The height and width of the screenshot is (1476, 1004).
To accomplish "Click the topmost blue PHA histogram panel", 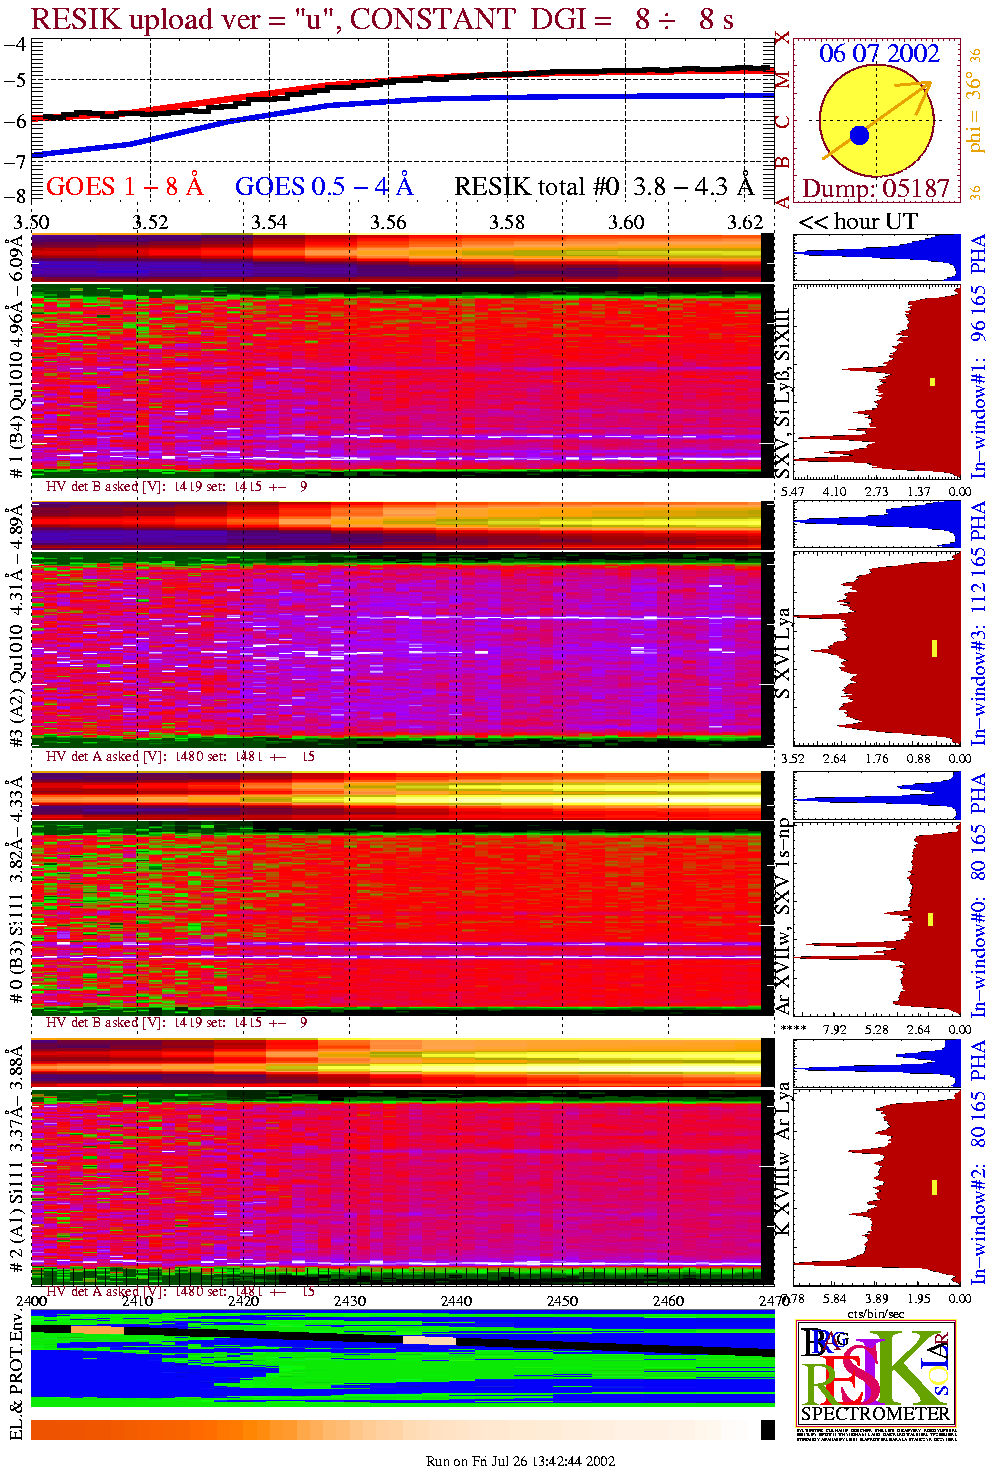I will coord(876,257).
